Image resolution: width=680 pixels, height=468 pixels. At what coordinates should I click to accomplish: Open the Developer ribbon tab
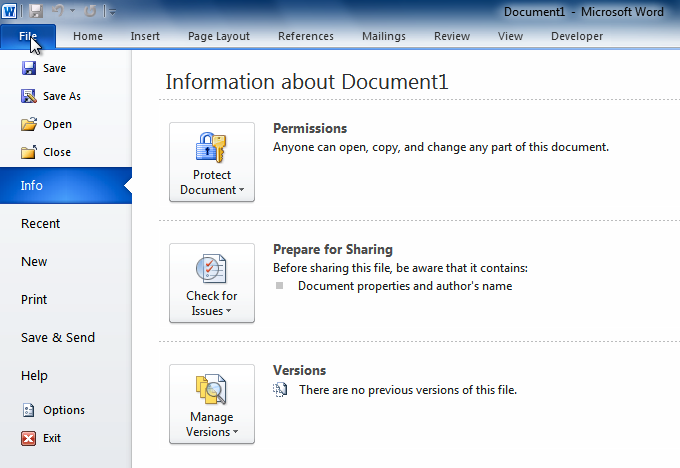tap(577, 36)
